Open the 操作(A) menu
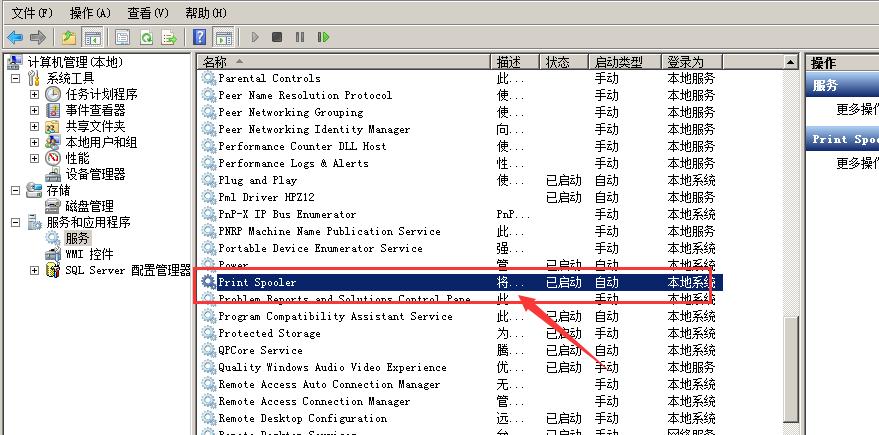This screenshot has width=879, height=435. (90, 12)
